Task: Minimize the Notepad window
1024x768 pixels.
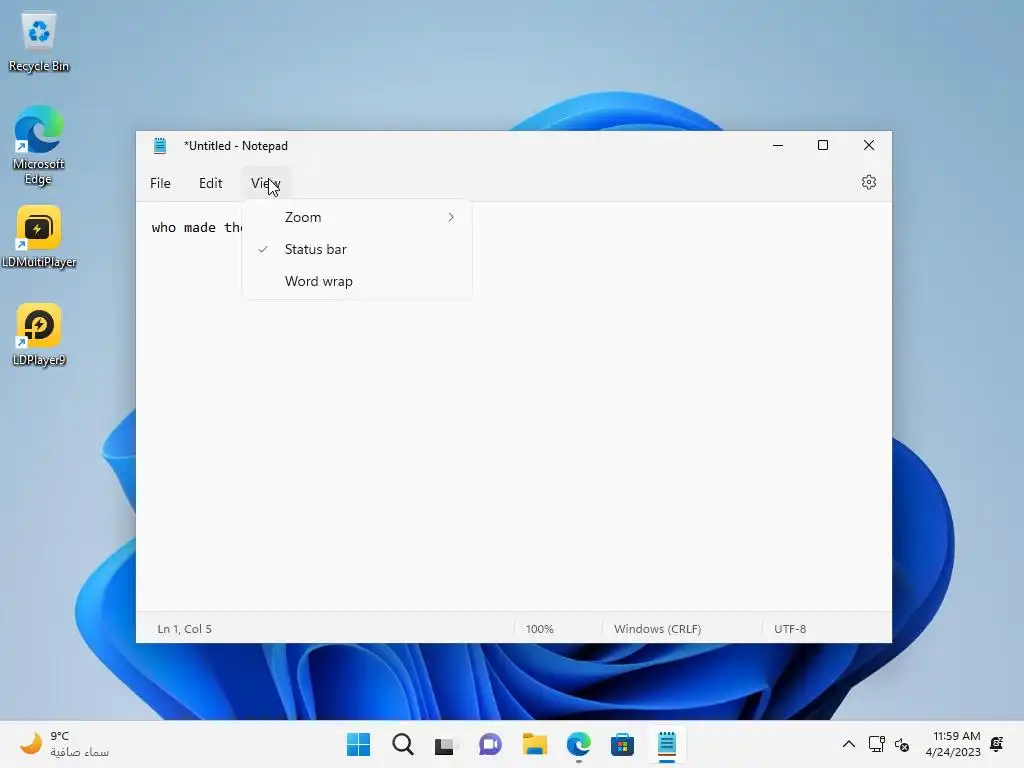Action: [778, 146]
